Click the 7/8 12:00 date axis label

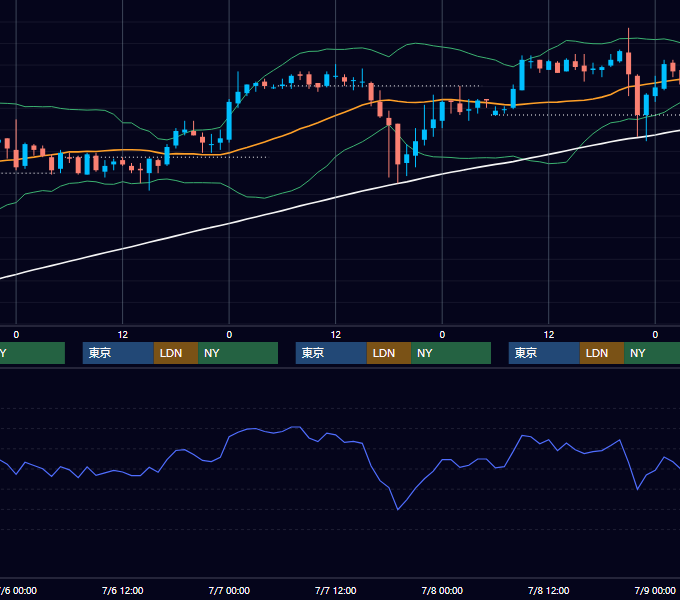pos(549,590)
